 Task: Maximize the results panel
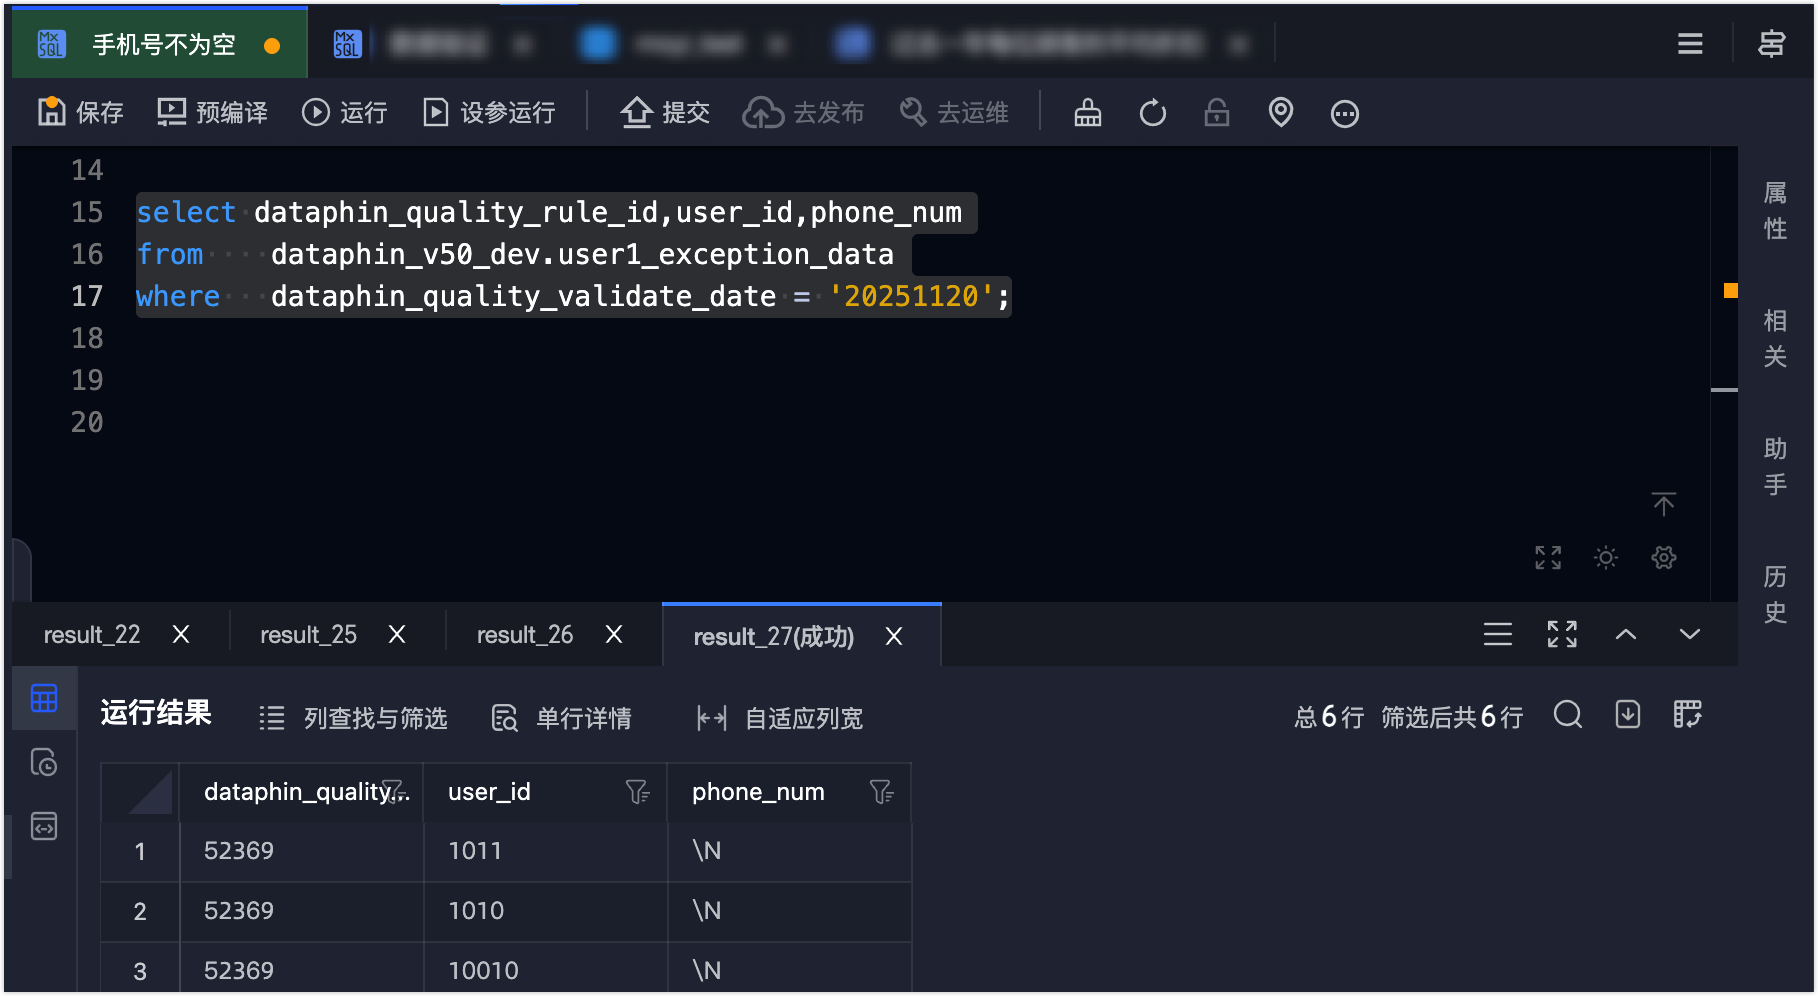tap(1562, 634)
